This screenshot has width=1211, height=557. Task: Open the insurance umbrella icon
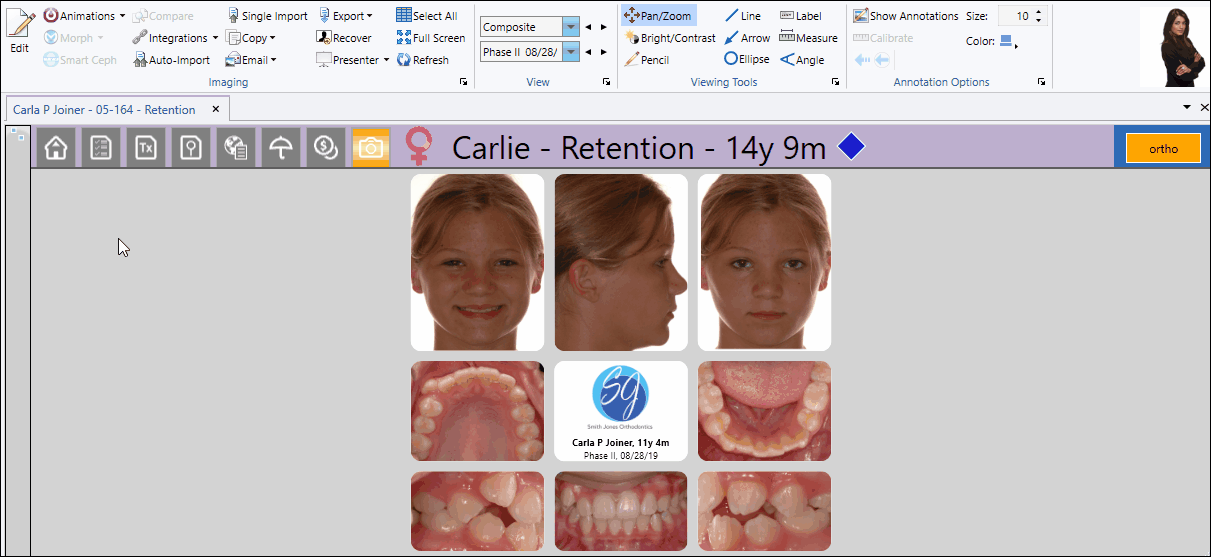[281, 148]
